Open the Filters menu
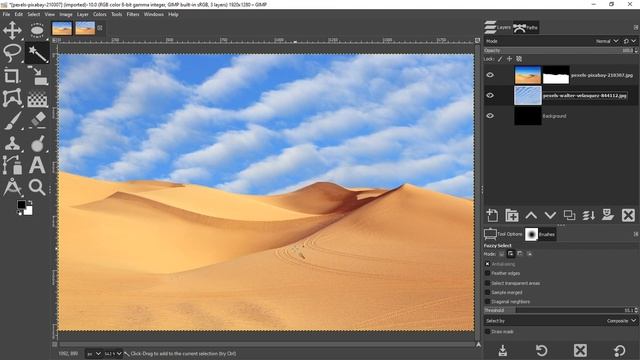 coord(133,14)
